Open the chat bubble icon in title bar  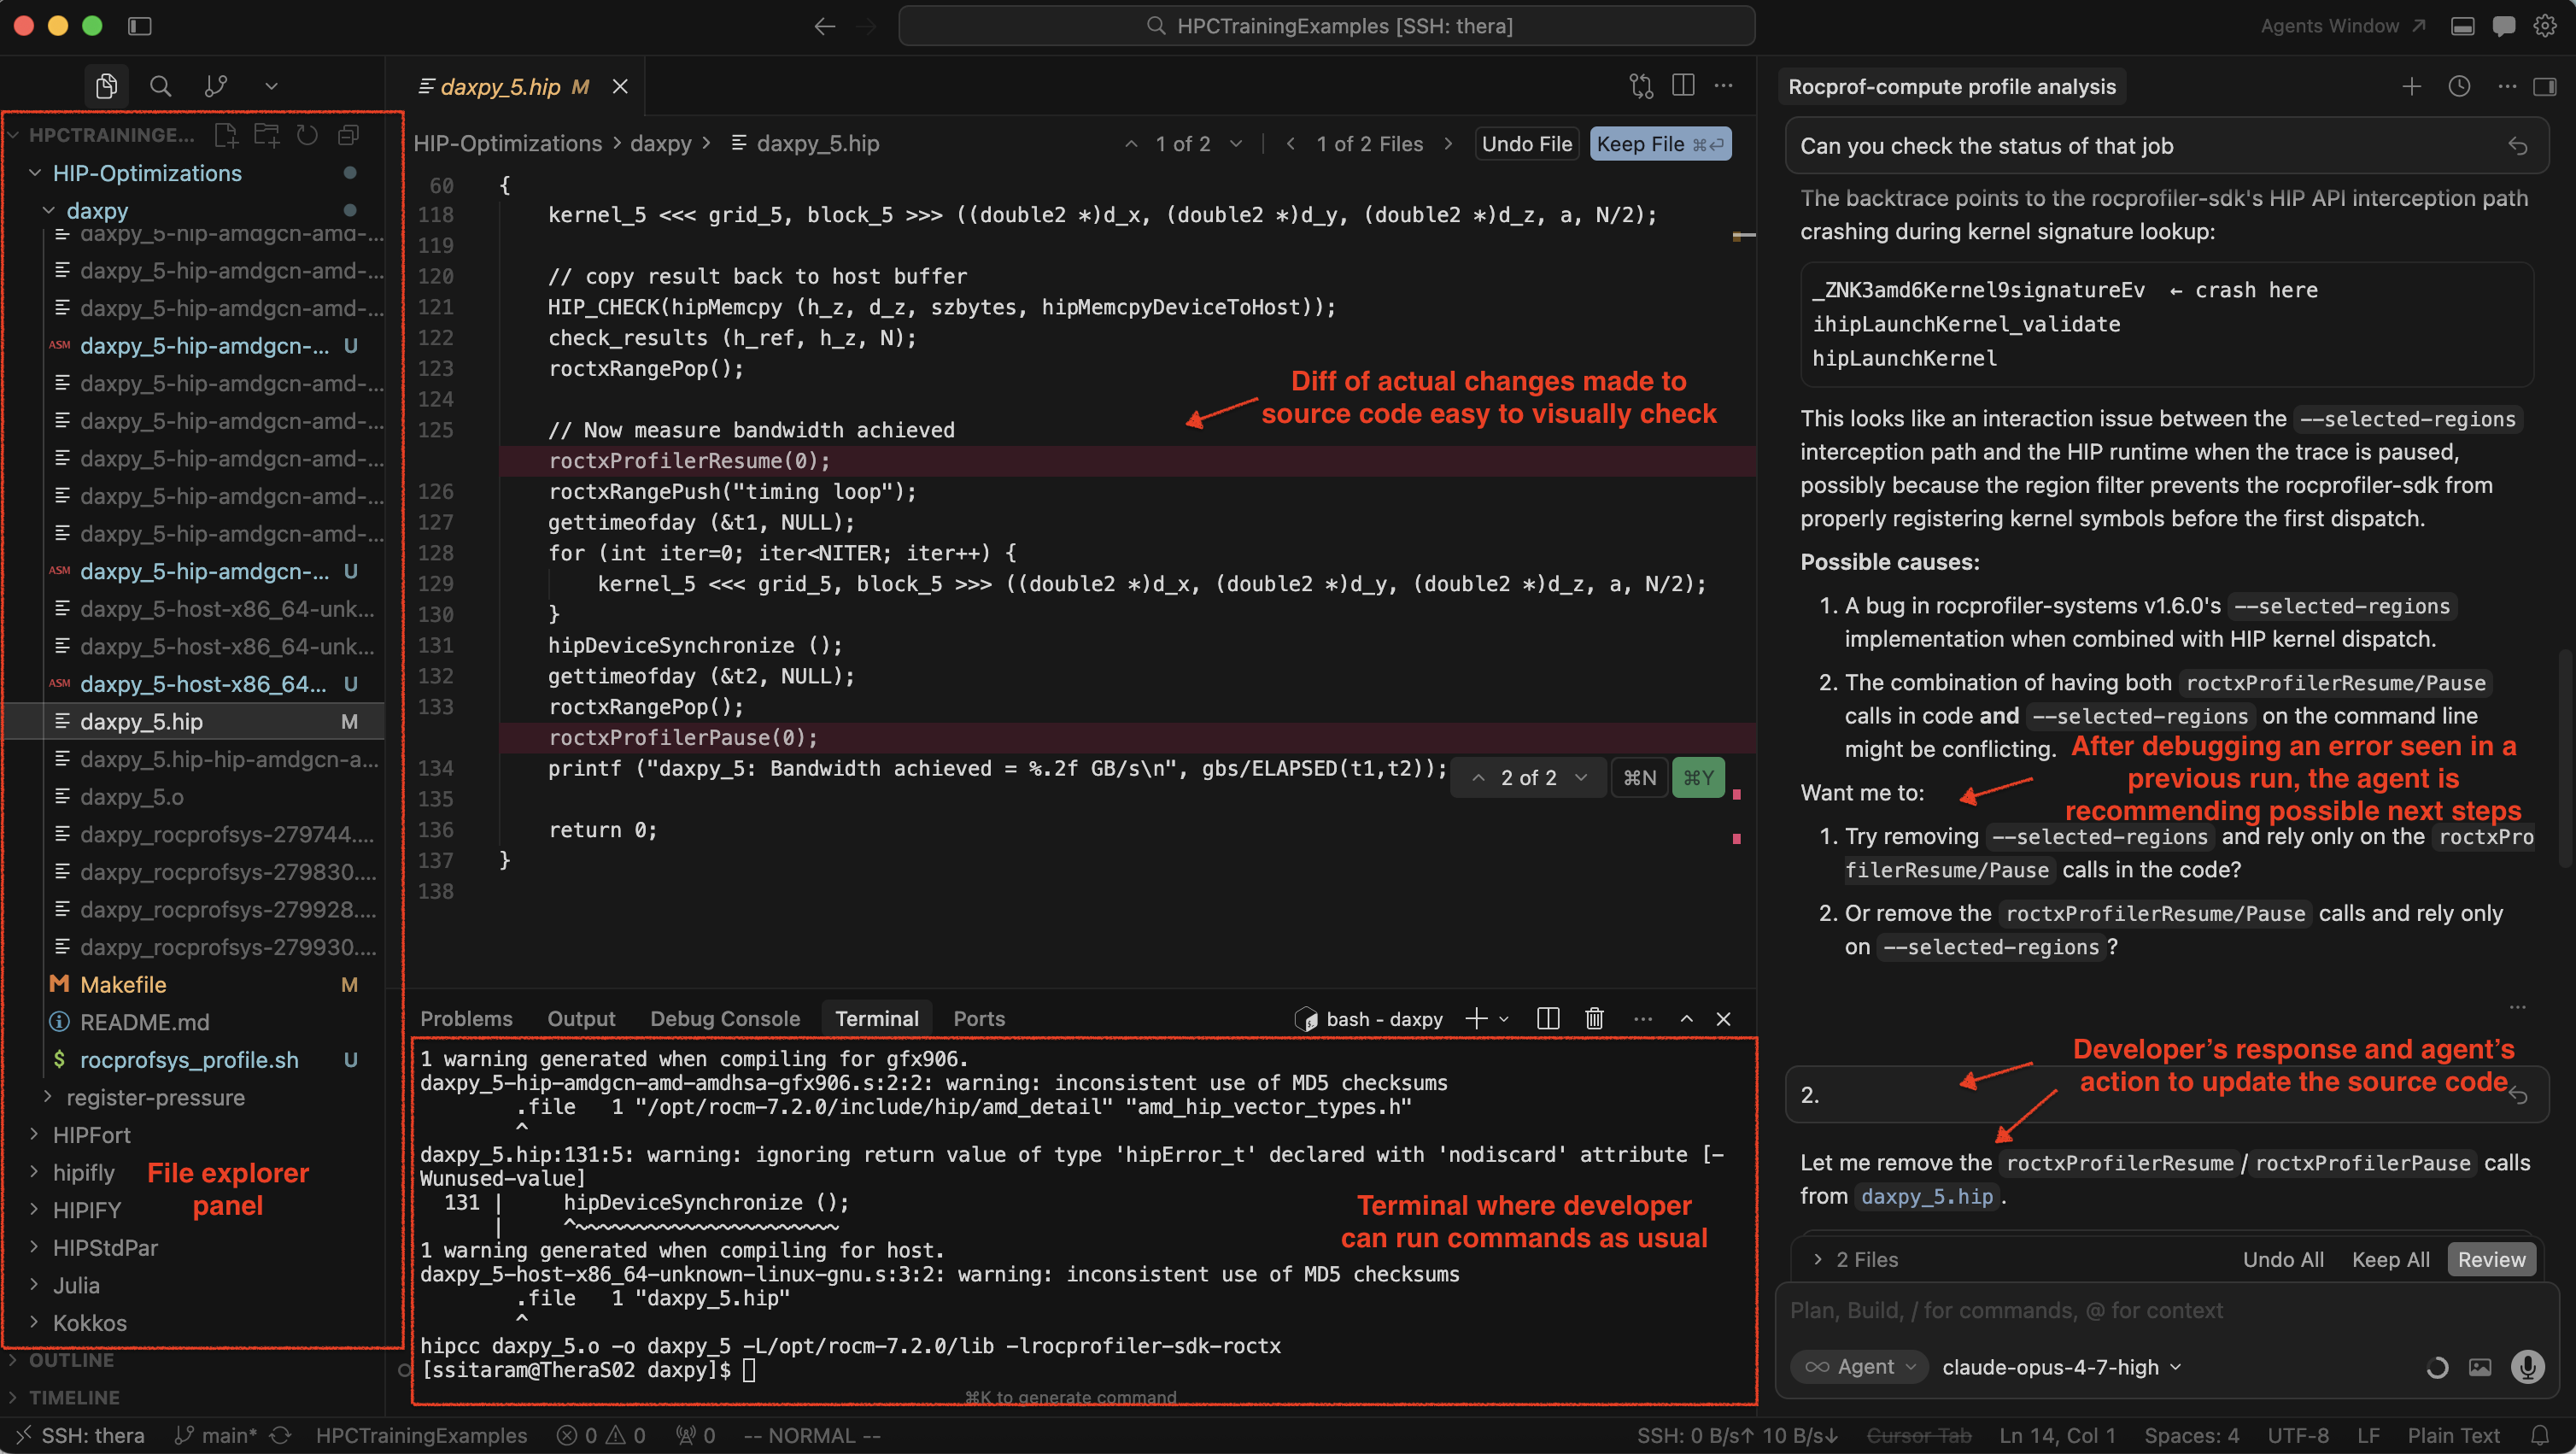click(x=2503, y=26)
